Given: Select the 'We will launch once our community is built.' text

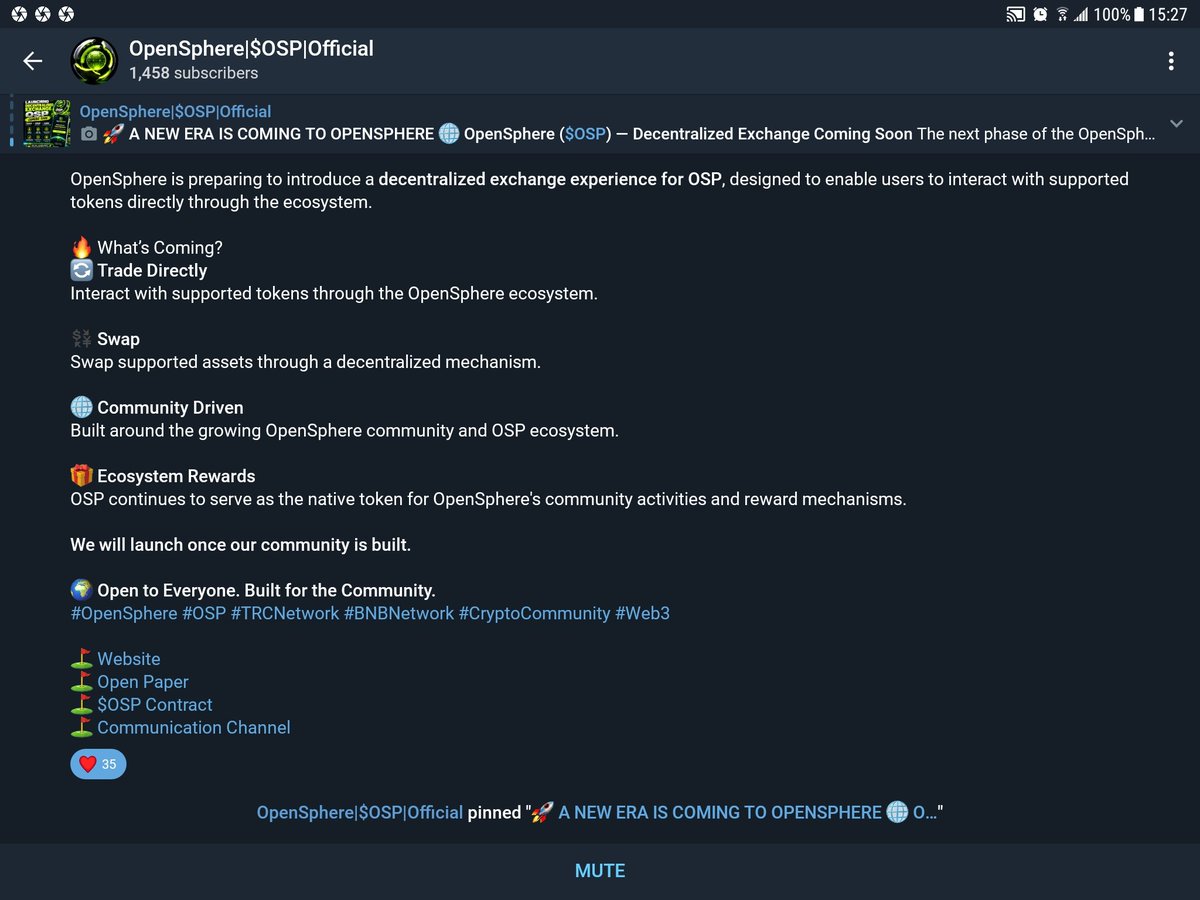Looking at the screenshot, I should 241,545.
